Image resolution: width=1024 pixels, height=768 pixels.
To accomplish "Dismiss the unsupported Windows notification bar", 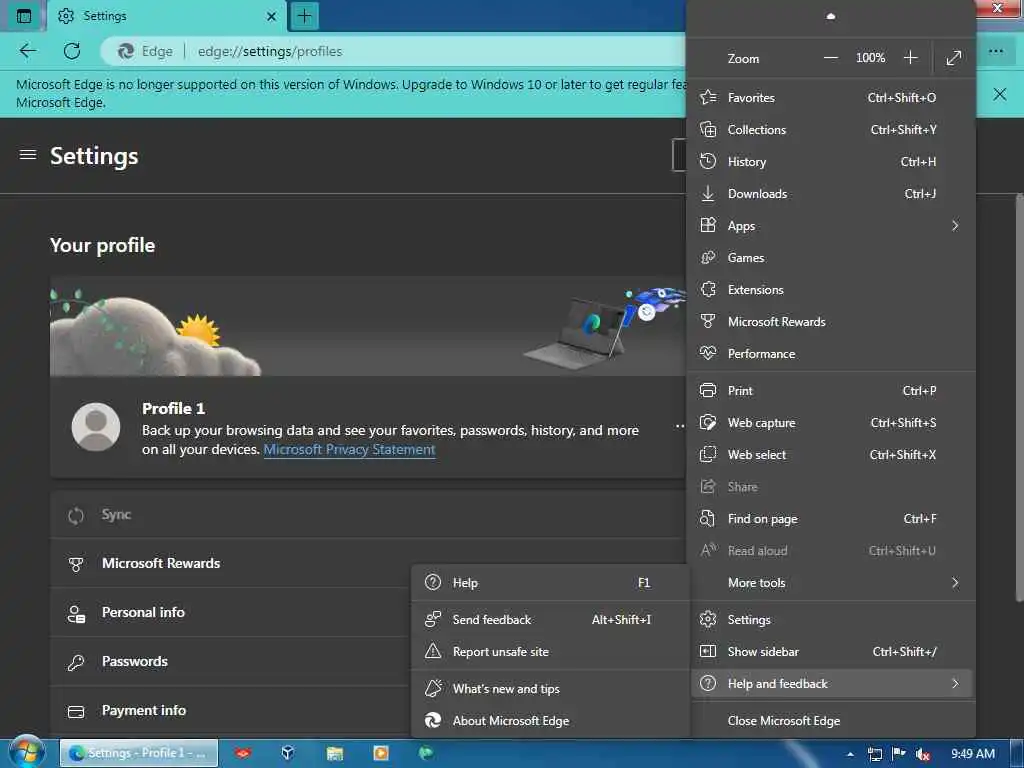I will pos(999,94).
